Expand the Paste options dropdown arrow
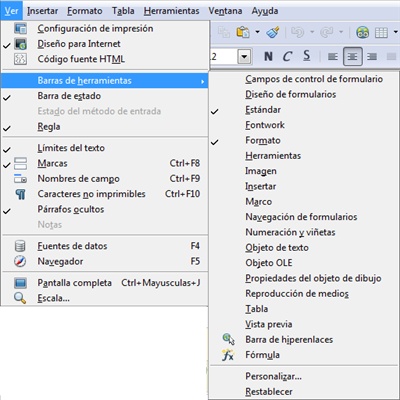The width and height of the screenshot is (400, 400). click(x=257, y=32)
